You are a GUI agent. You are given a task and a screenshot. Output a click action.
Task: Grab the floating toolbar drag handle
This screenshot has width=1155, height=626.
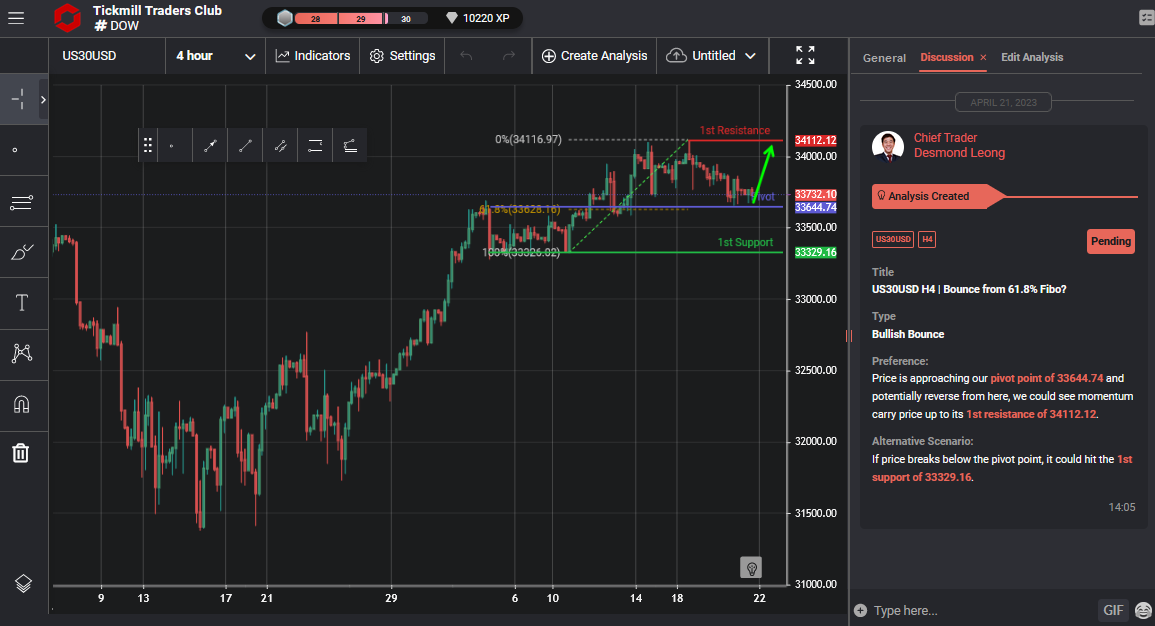point(147,145)
